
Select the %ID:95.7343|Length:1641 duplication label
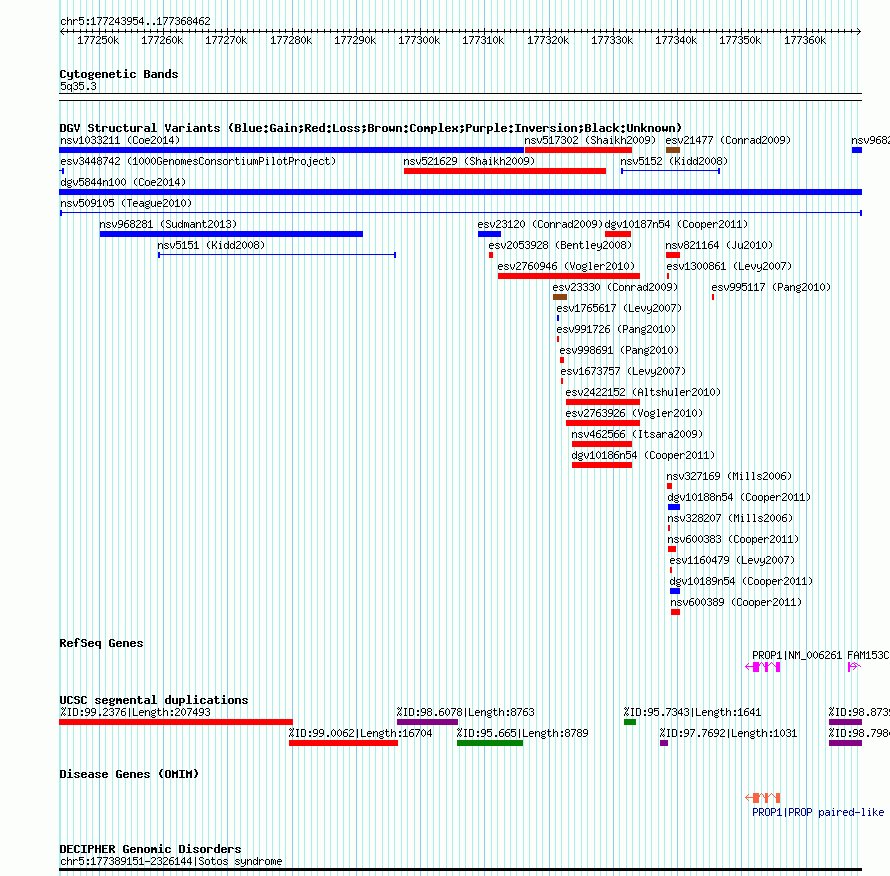(x=692, y=712)
